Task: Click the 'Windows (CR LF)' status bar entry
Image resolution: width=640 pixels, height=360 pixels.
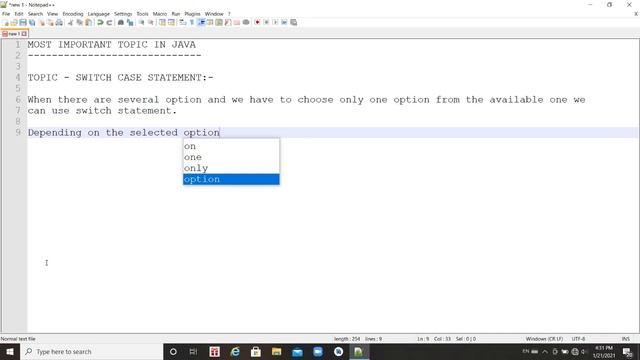Action: [544, 339]
